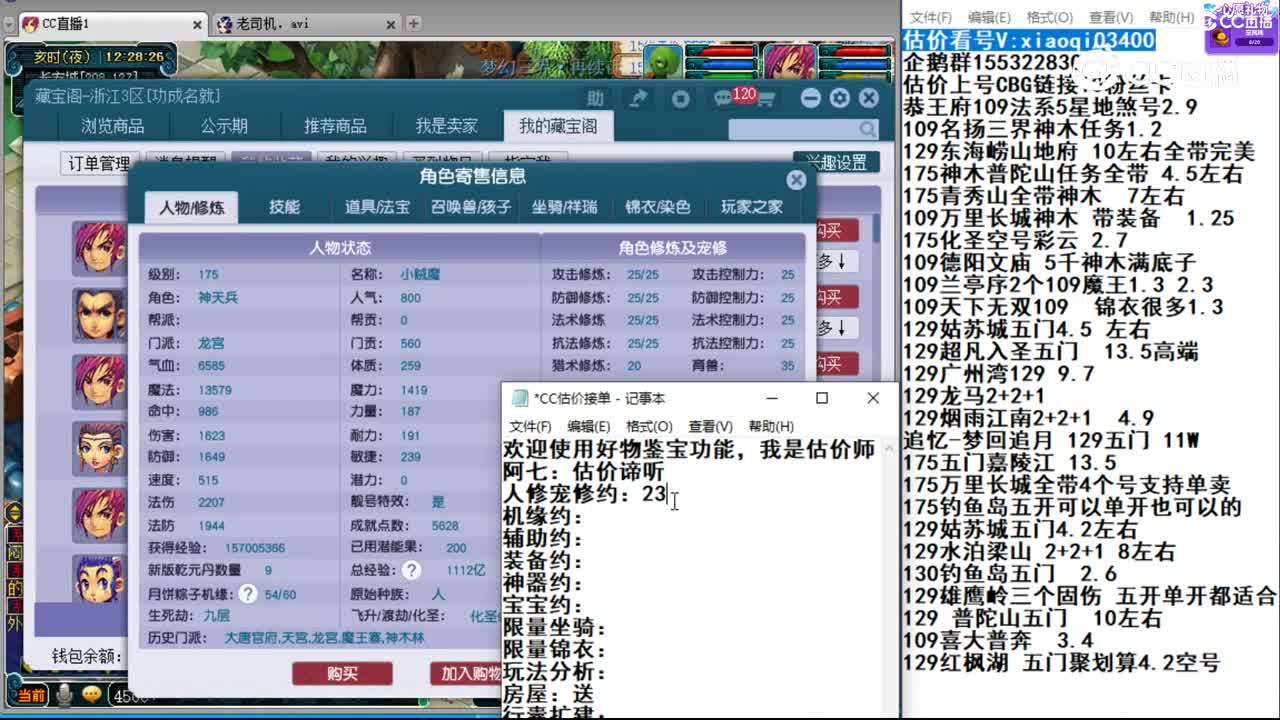Close the 角色寄售信息 dialog
This screenshot has height=720, width=1280.
[796, 179]
